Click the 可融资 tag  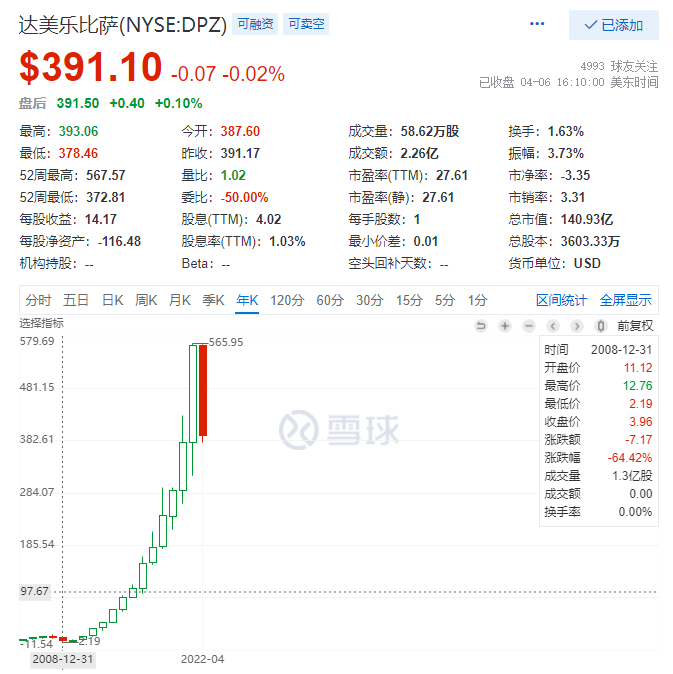[x=255, y=24]
